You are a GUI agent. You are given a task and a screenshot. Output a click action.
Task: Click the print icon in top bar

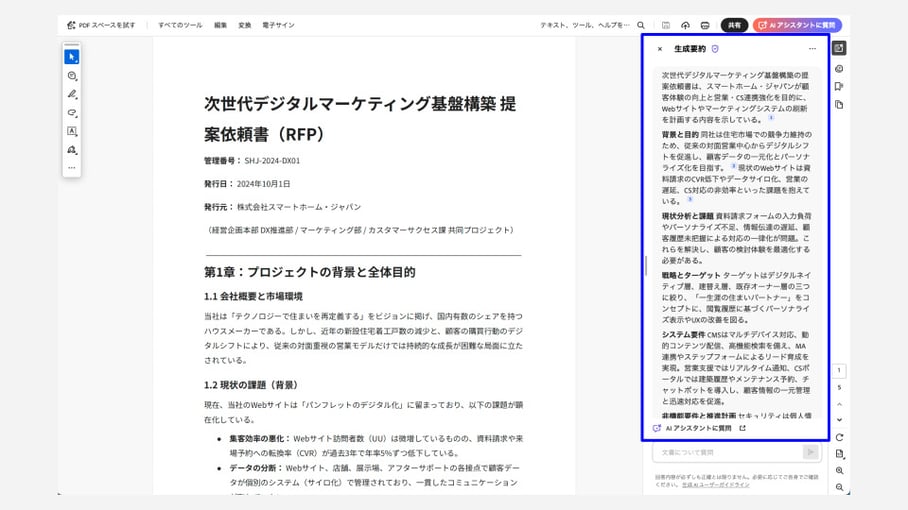(705, 25)
